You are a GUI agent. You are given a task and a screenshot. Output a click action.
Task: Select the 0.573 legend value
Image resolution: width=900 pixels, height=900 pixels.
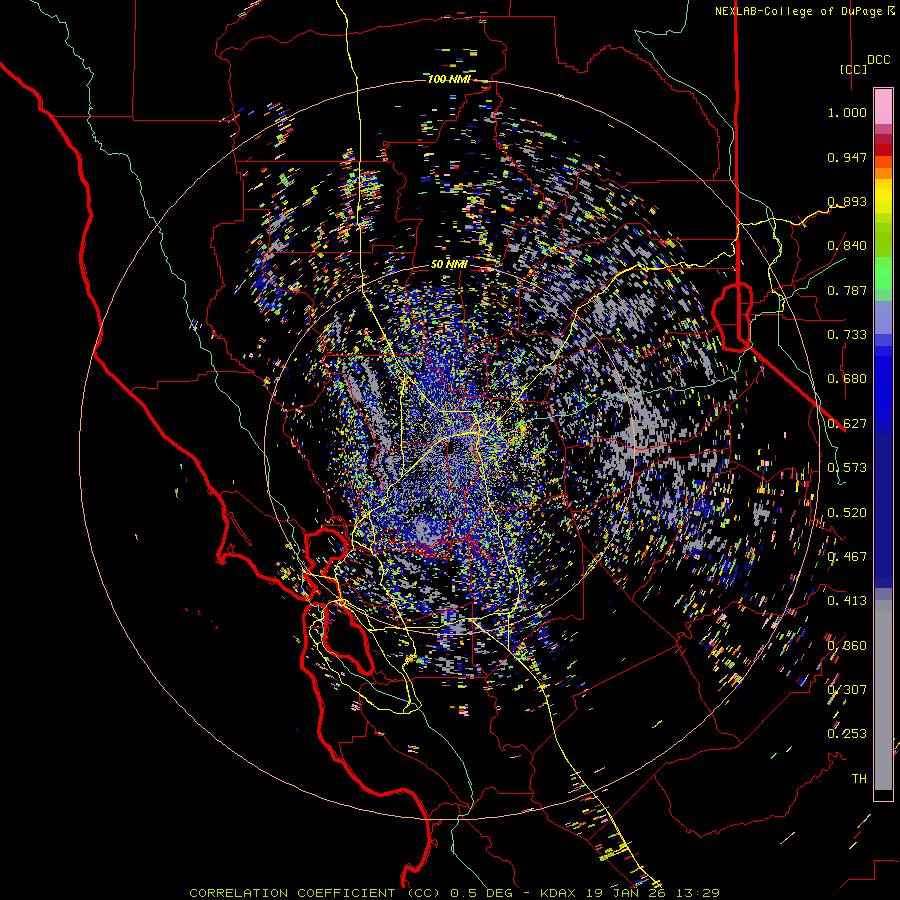point(847,468)
